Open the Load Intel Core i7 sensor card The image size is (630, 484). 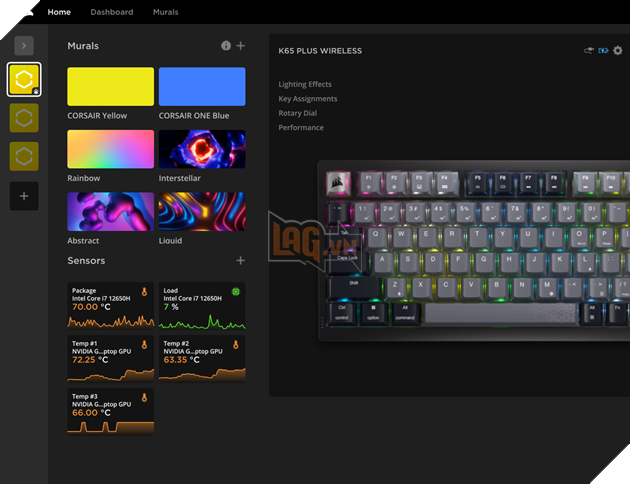pyautogui.click(x=202, y=306)
